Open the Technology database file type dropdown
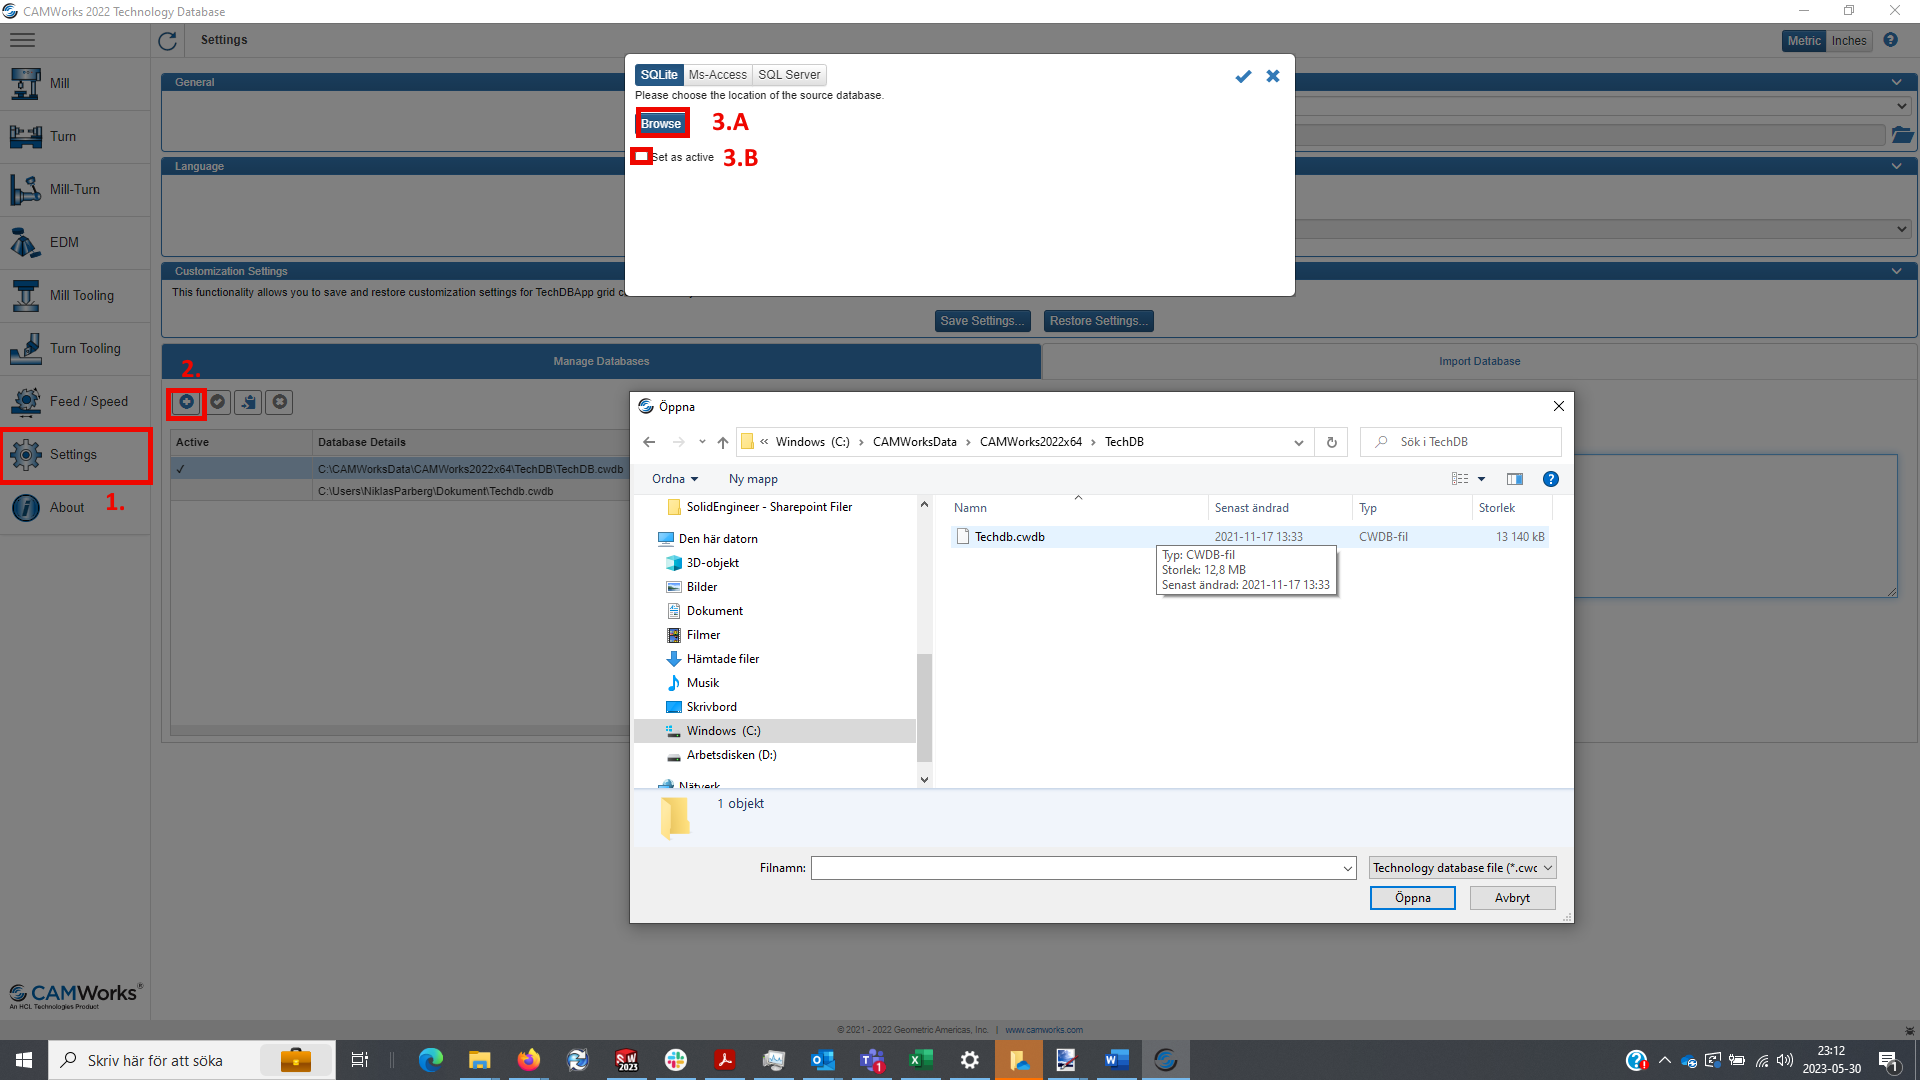 (1462, 868)
